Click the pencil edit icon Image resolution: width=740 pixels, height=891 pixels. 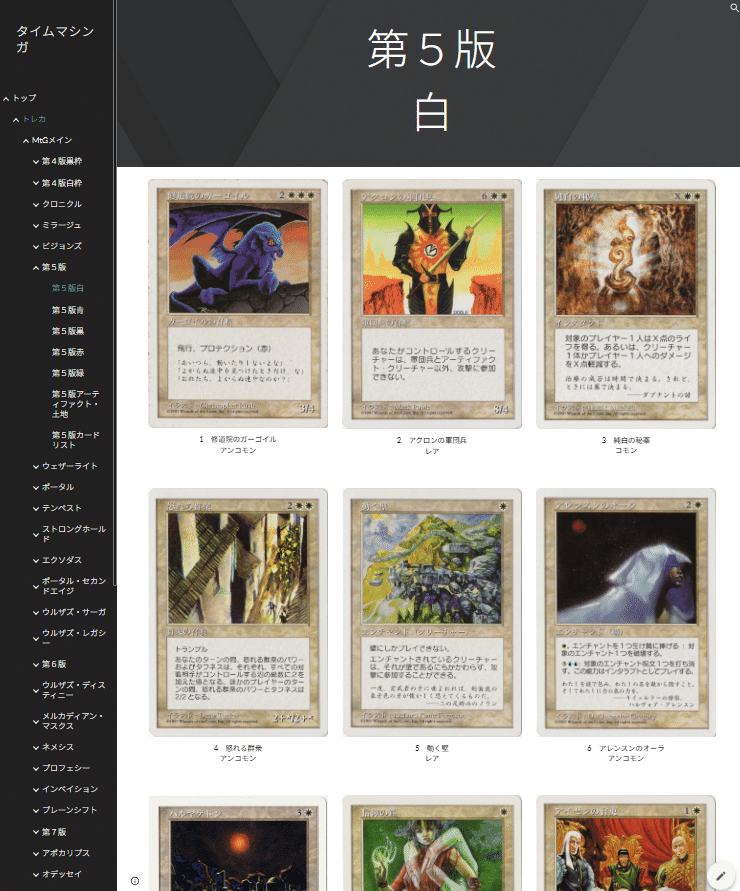[x=719, y=875]
